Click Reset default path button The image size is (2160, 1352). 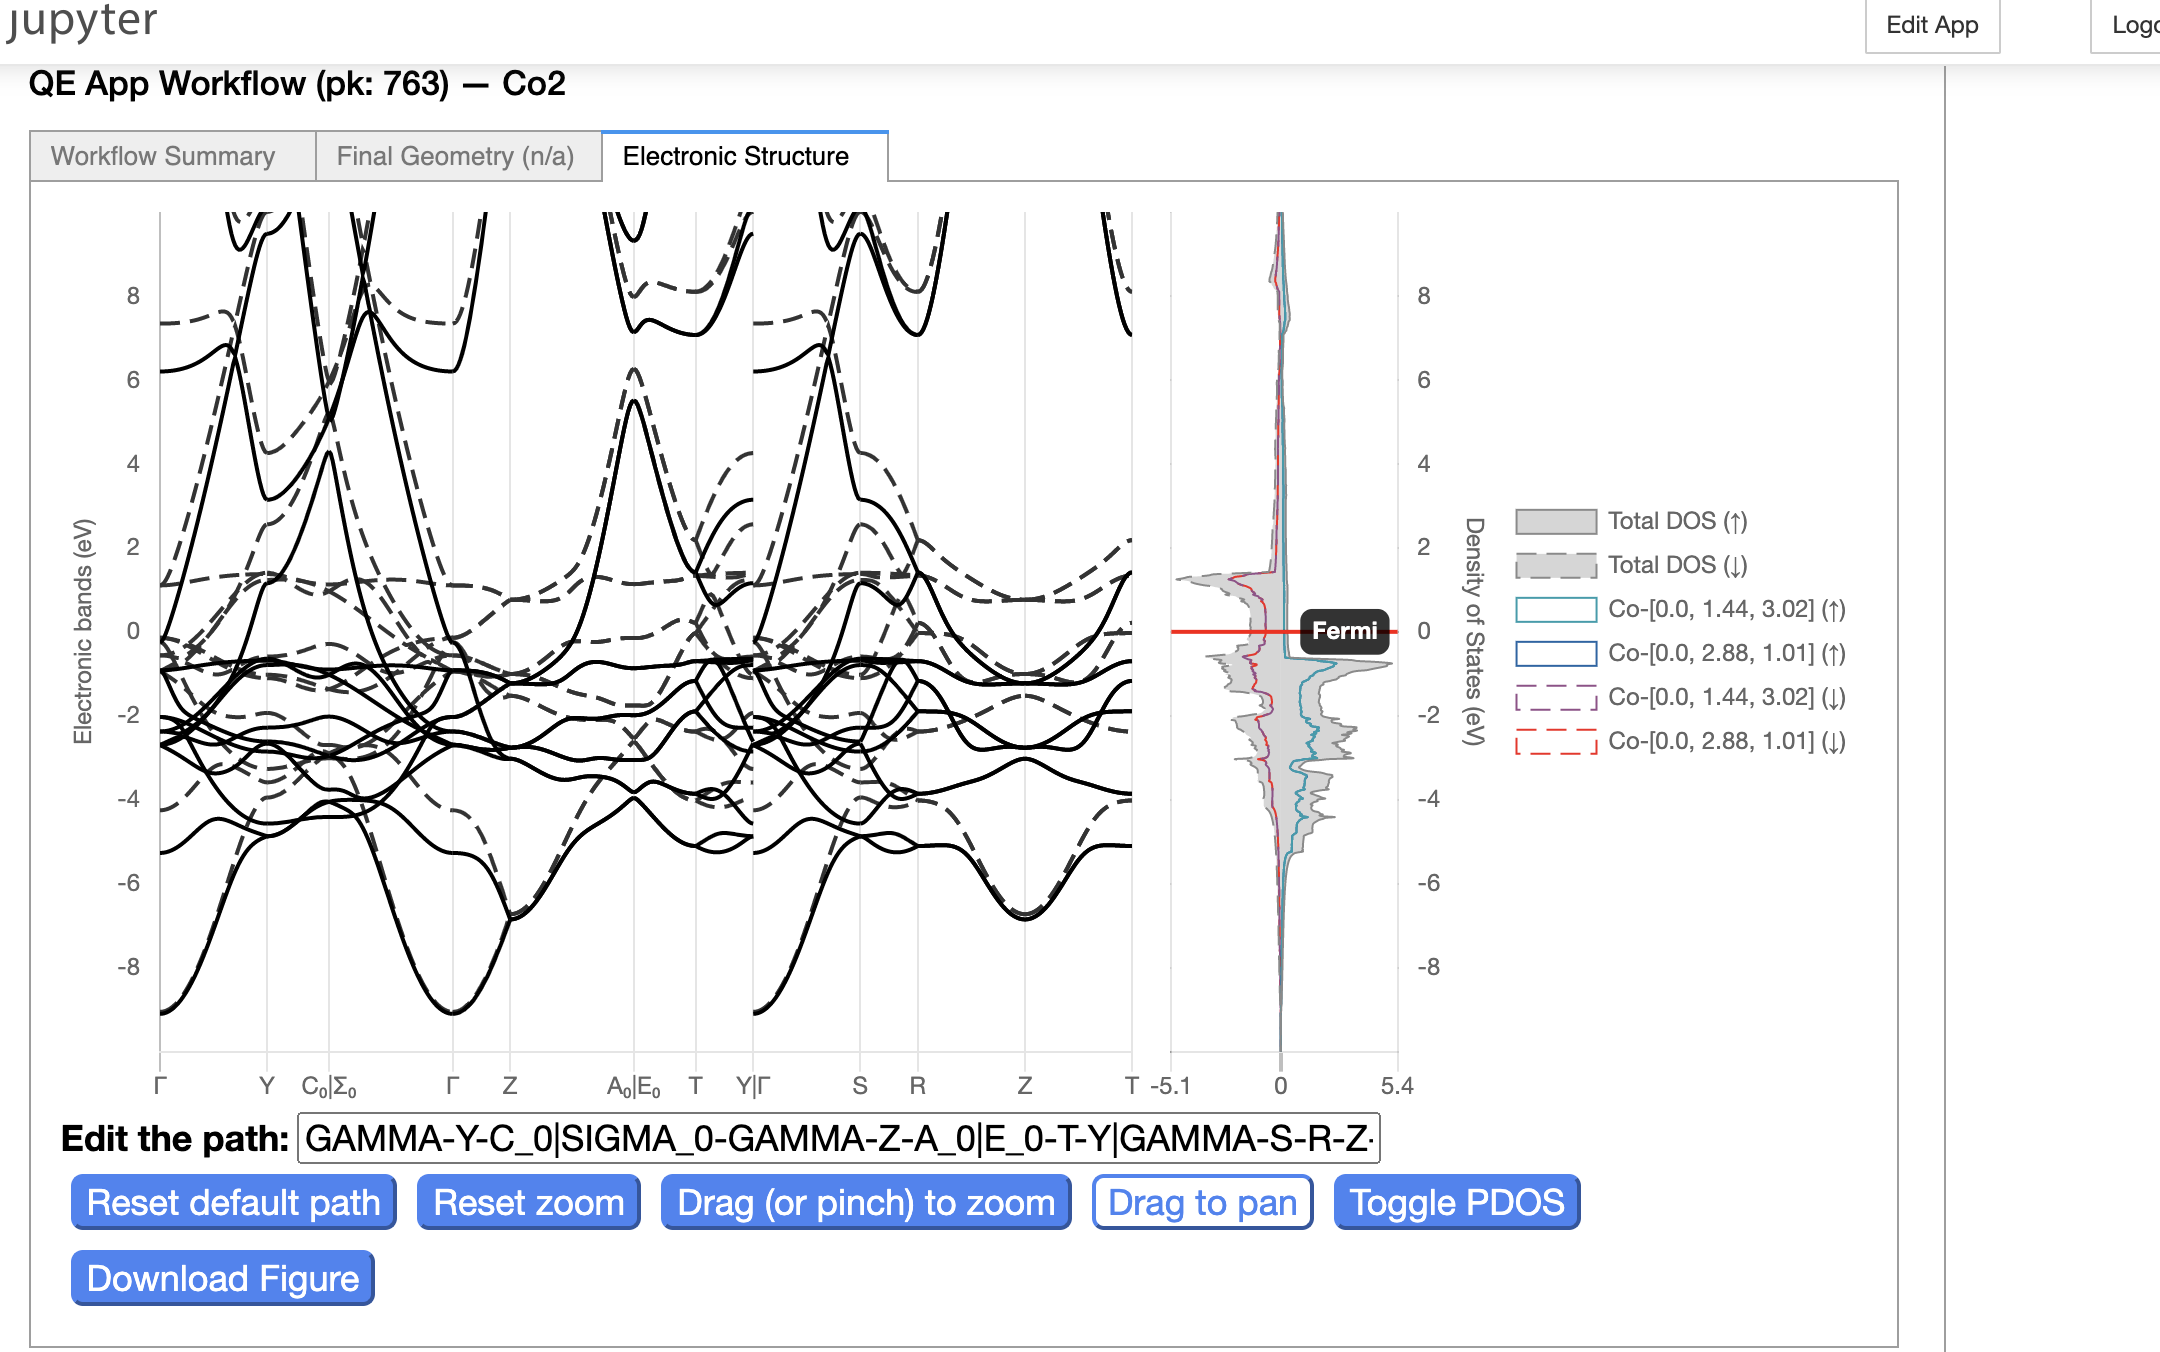coord(232,1202)
